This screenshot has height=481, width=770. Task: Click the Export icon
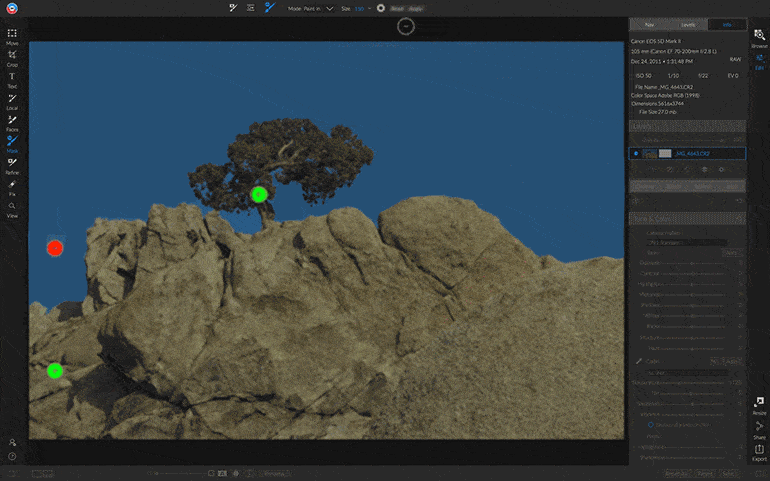click(x=759, y=453)
